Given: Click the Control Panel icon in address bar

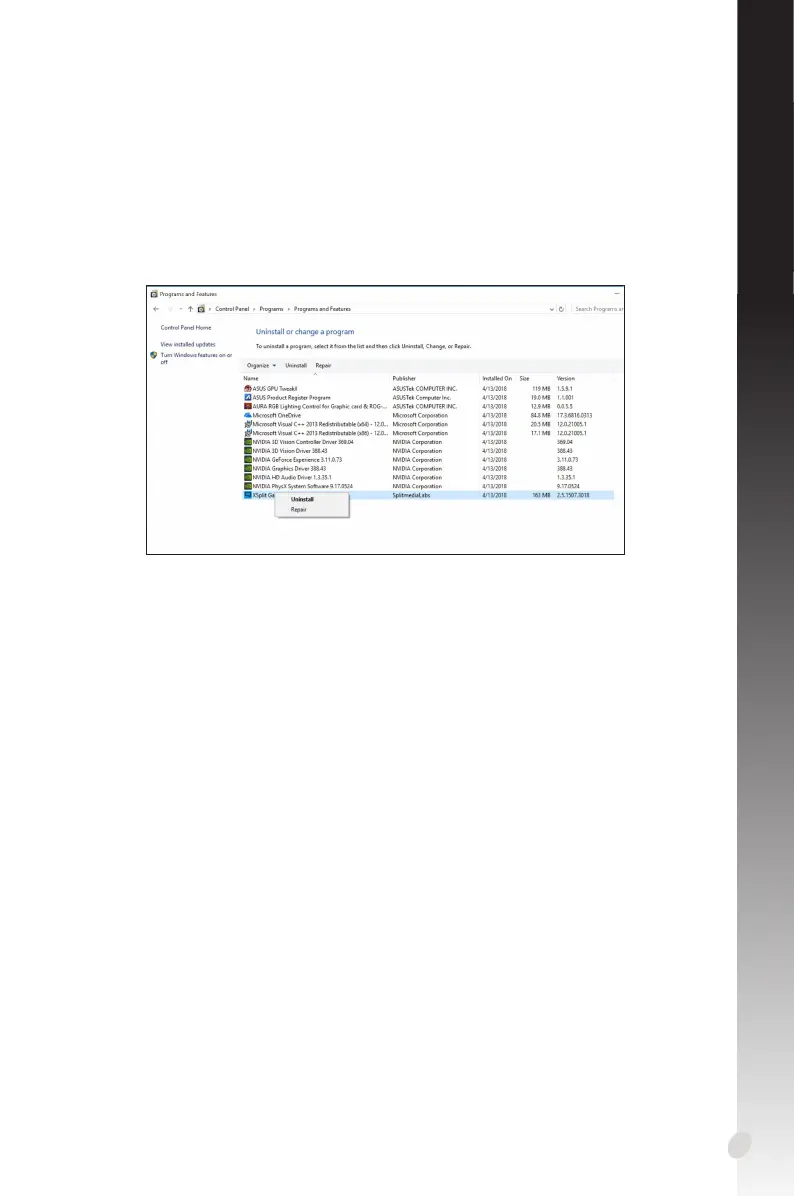Looking at the screenshot, I should pyautogui.click(x=201, y=309).
